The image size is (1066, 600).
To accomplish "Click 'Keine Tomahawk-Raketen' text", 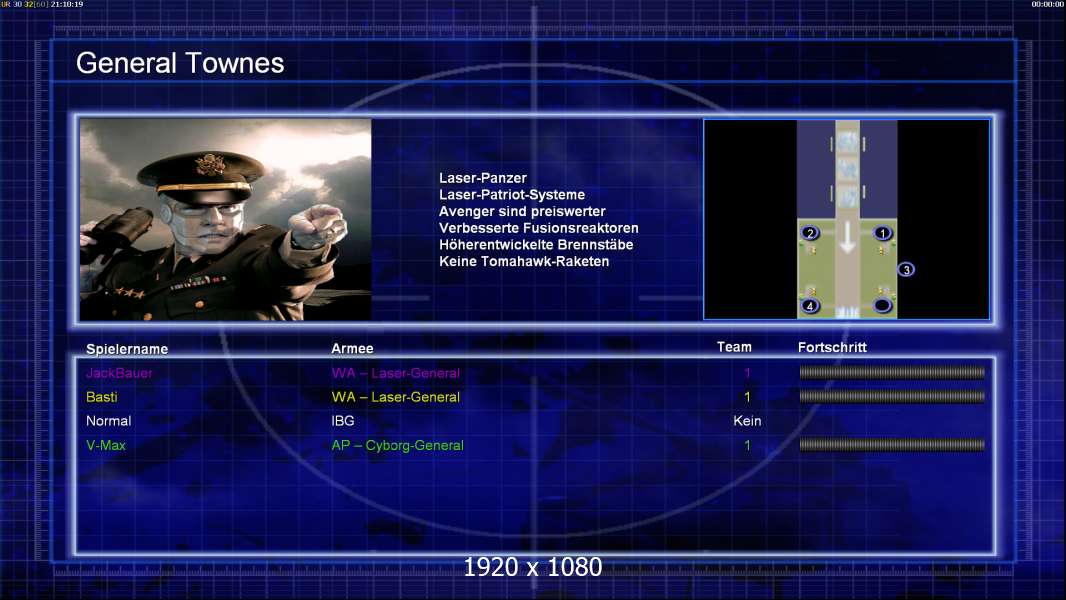I will click(x=524, y=261).
